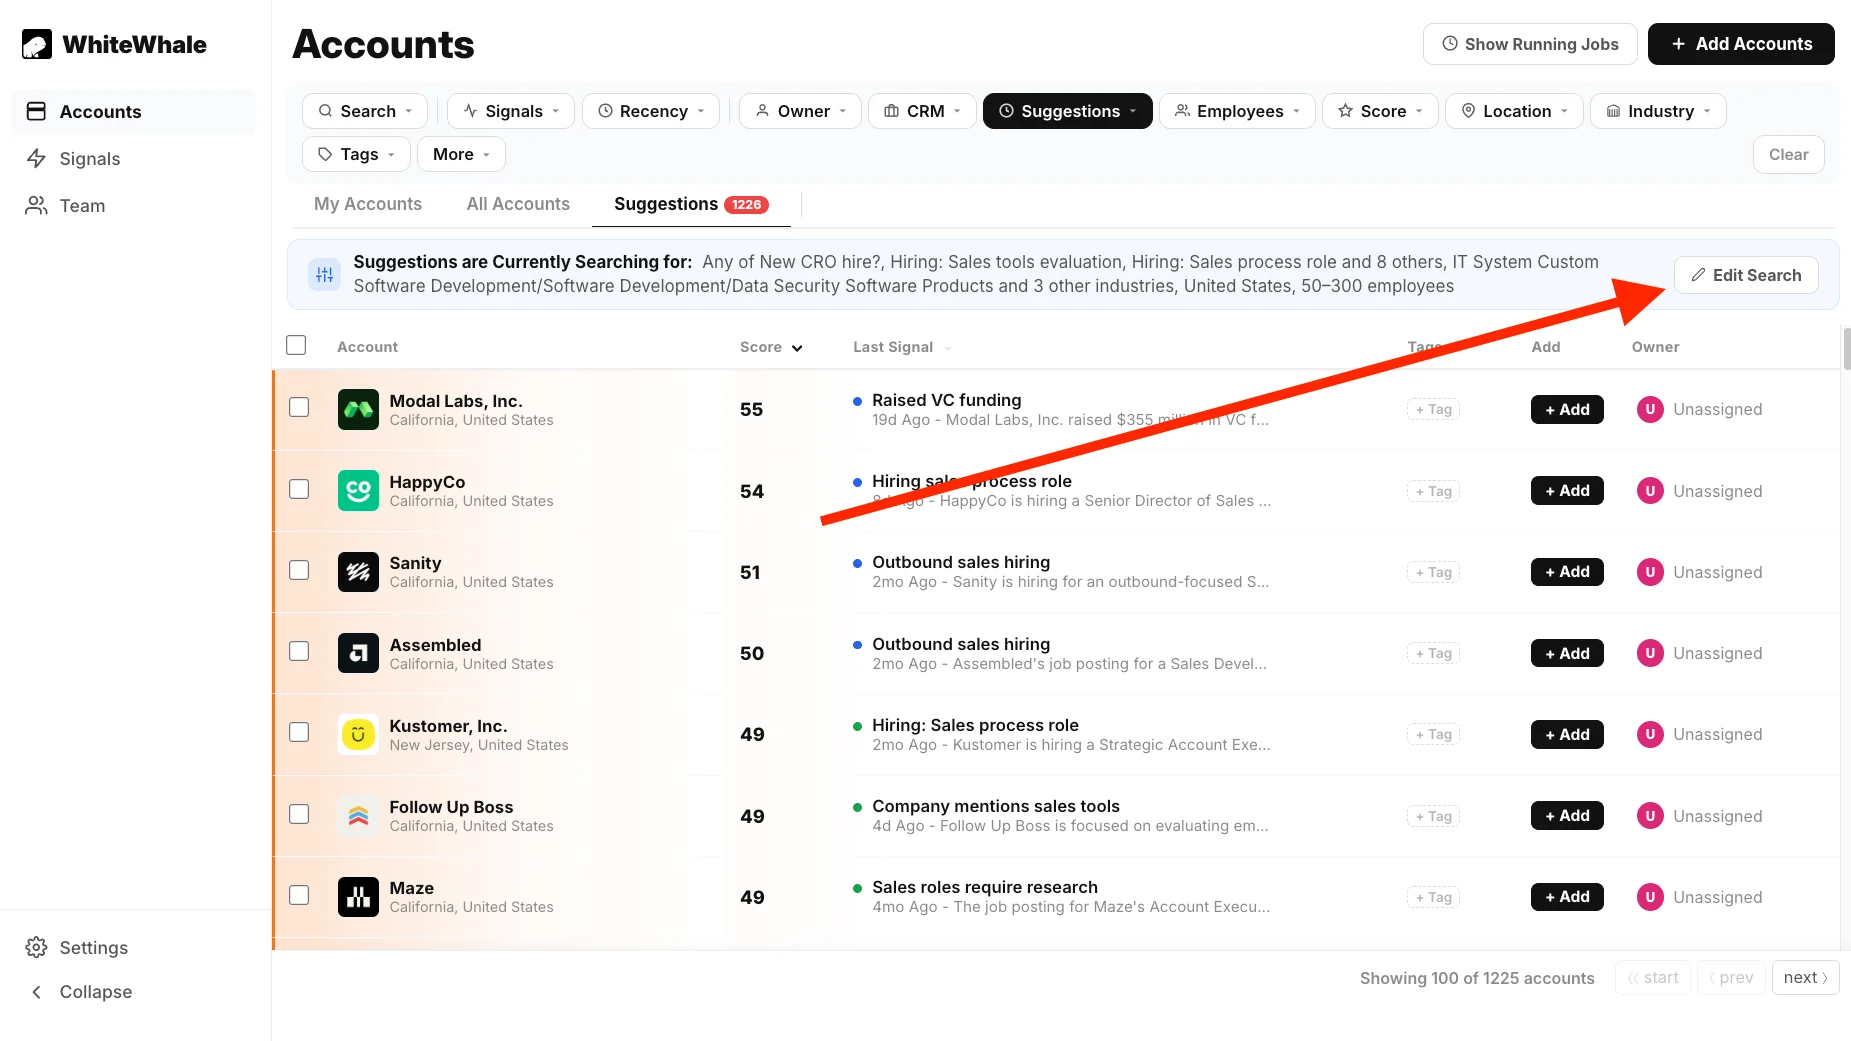Go to Accounts in sidebar
Screen dimensions: 1851x1041
[x=134, y=111]
